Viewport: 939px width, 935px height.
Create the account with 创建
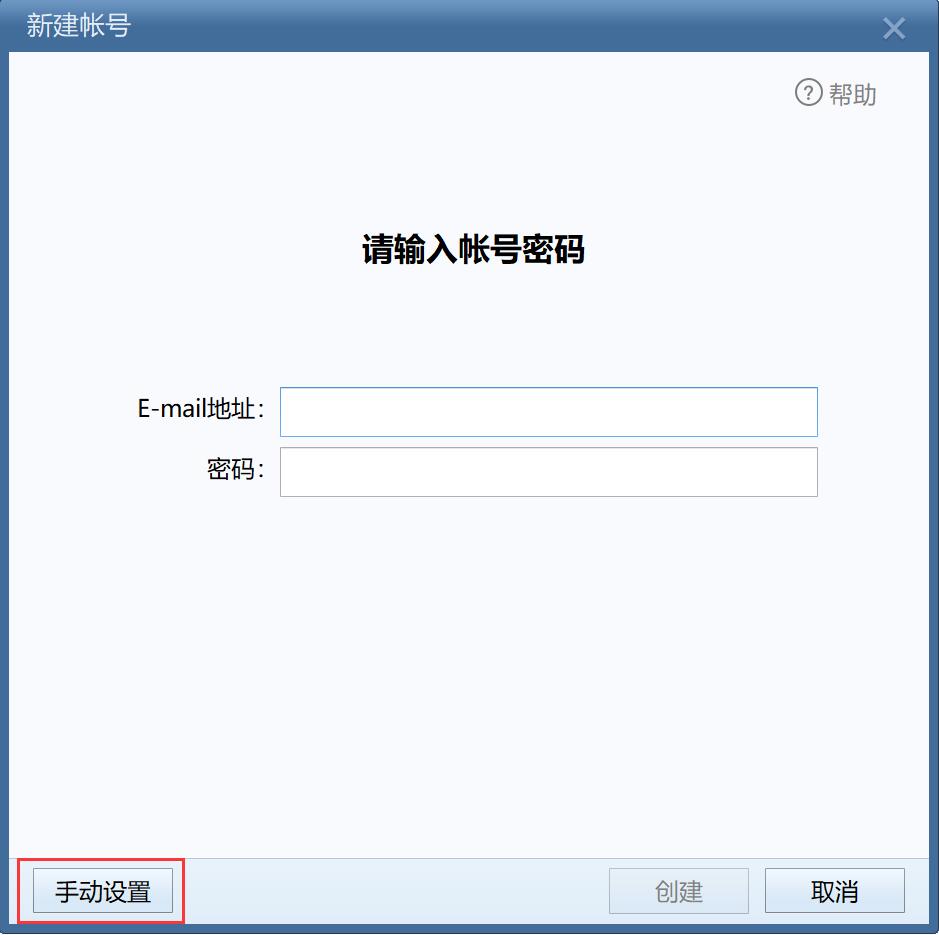[679, 891]
